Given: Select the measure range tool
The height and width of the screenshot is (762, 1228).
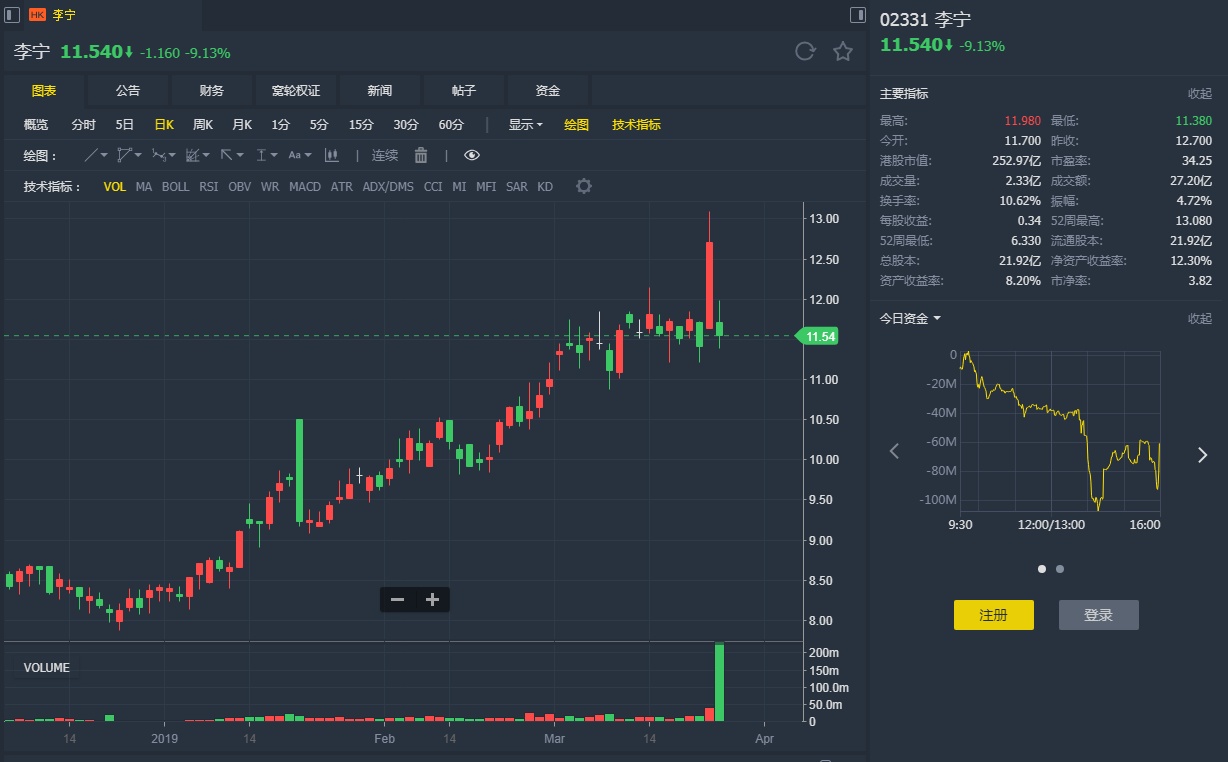Looking at the screenshot, I should click(261, 155).
